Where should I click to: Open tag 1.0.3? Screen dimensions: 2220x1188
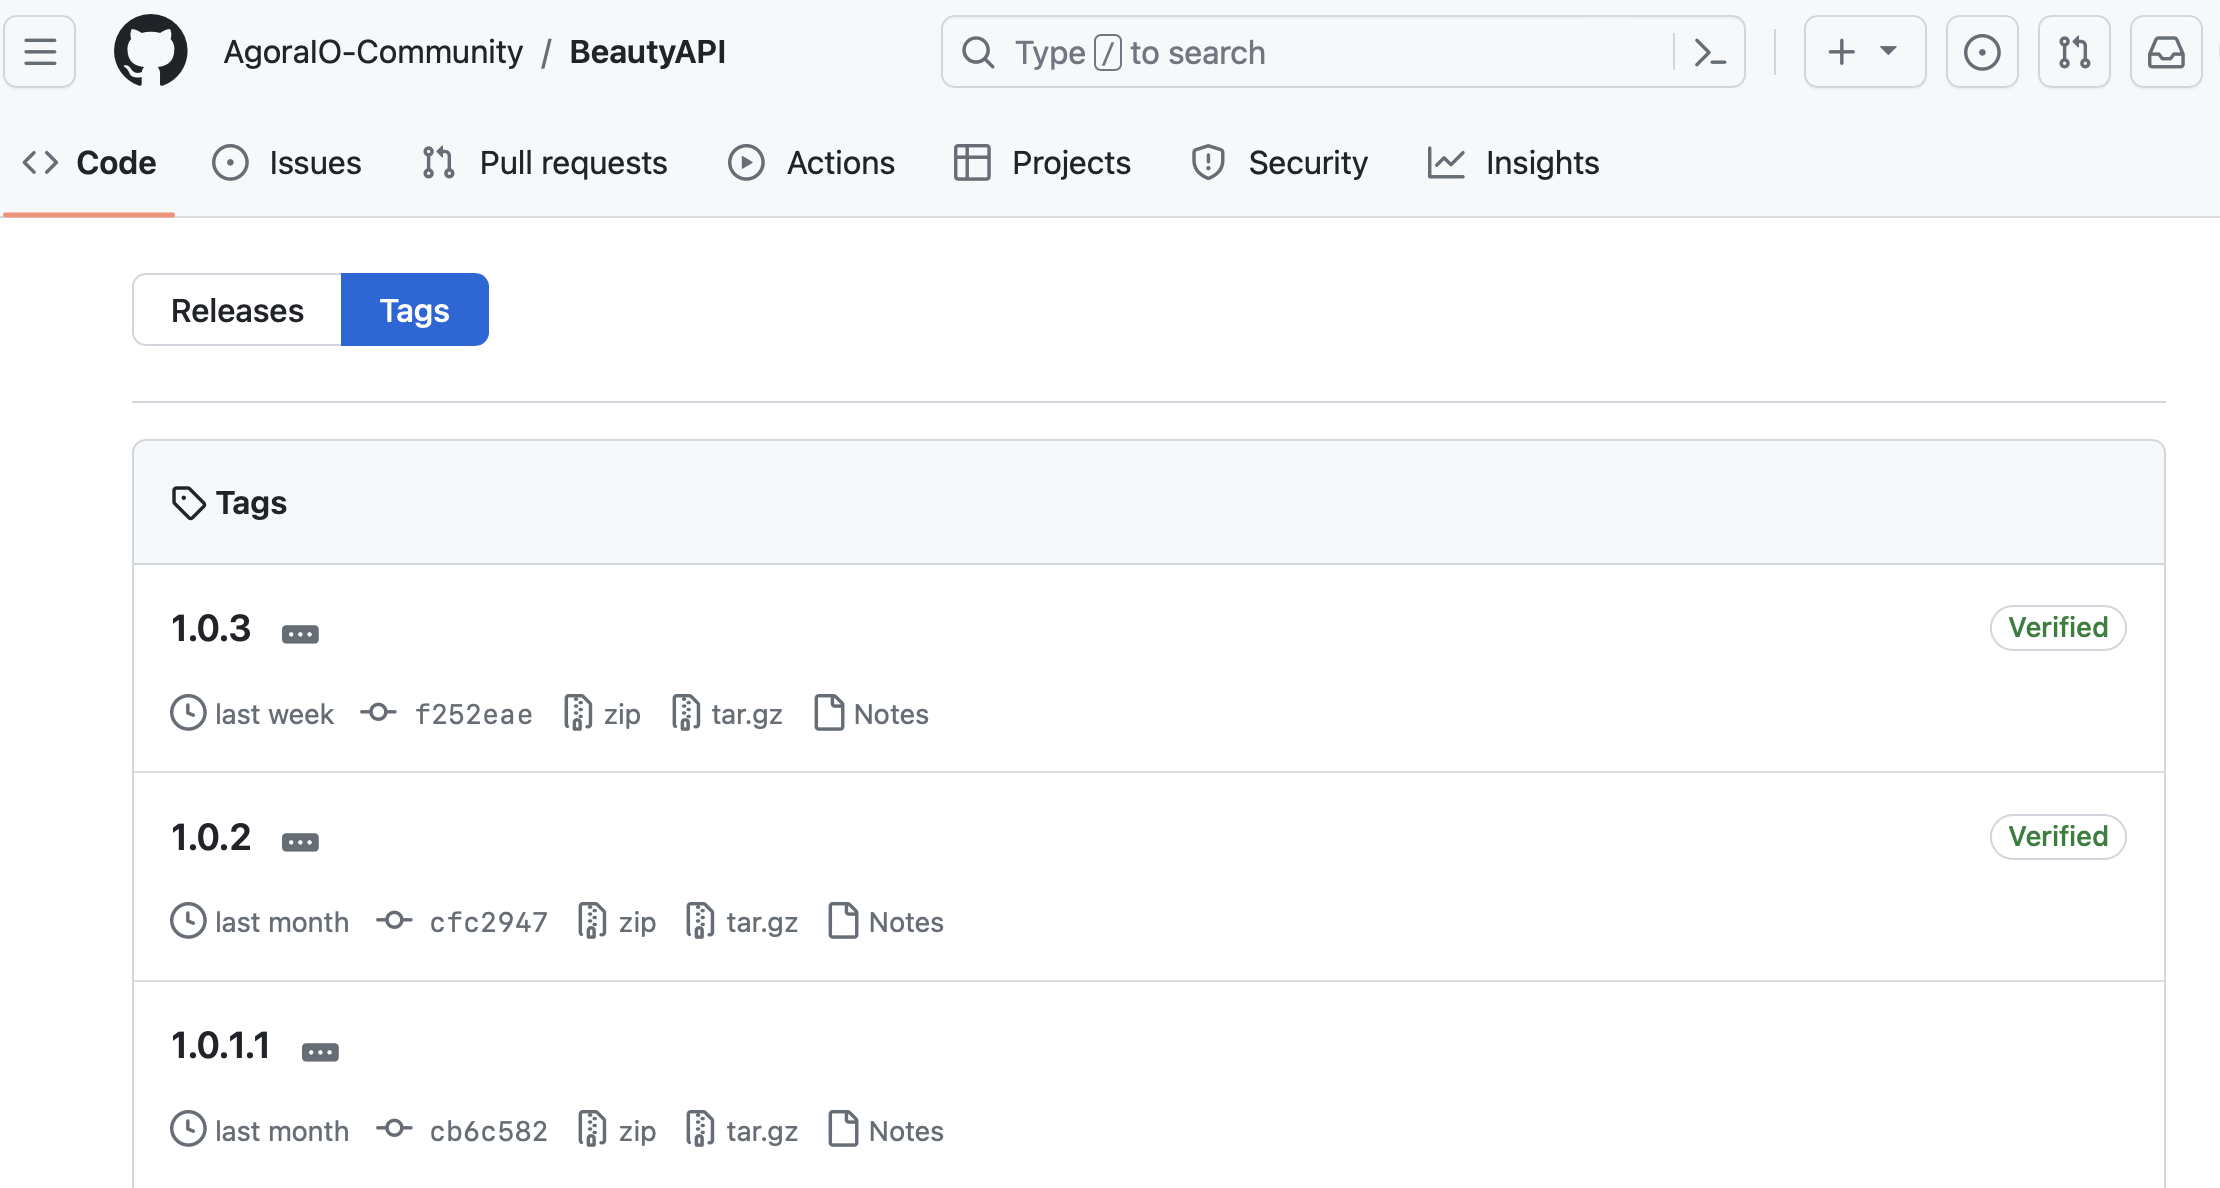tap(211, 629)
